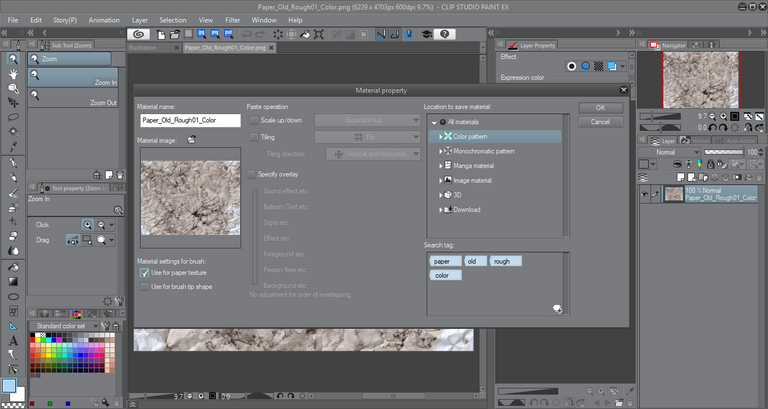Click OK in Material property dialog
The height and width of the screenshot is (409, 768).
(x=600, y=108)
